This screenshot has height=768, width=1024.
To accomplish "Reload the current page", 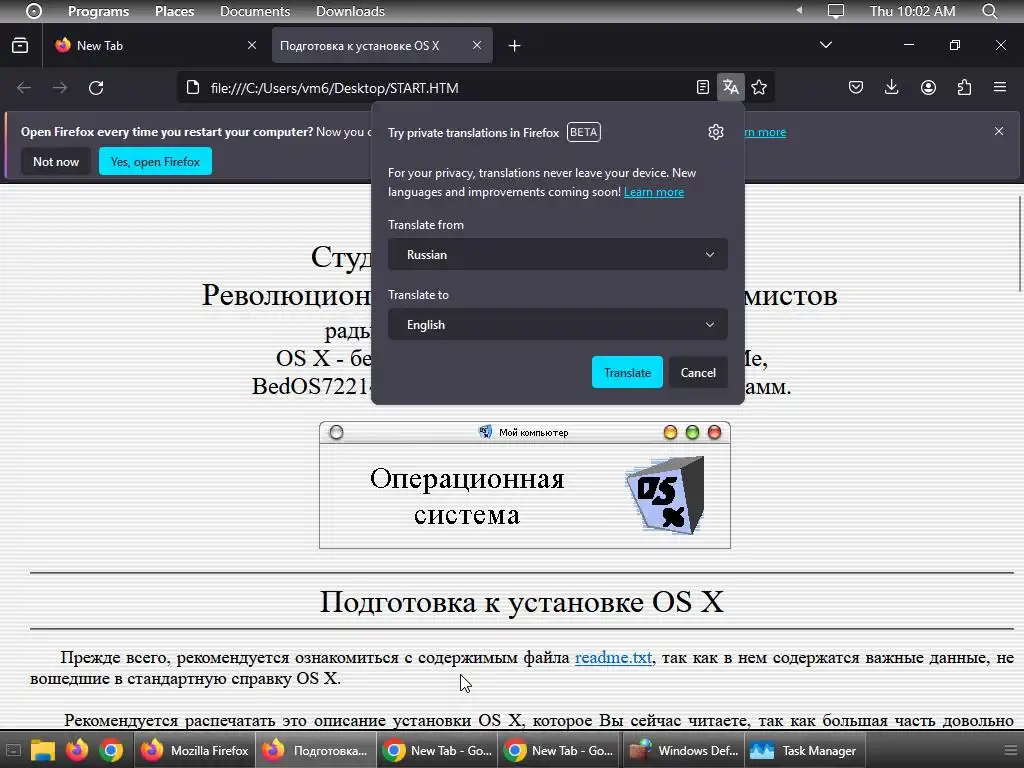I will click(96, 88).
